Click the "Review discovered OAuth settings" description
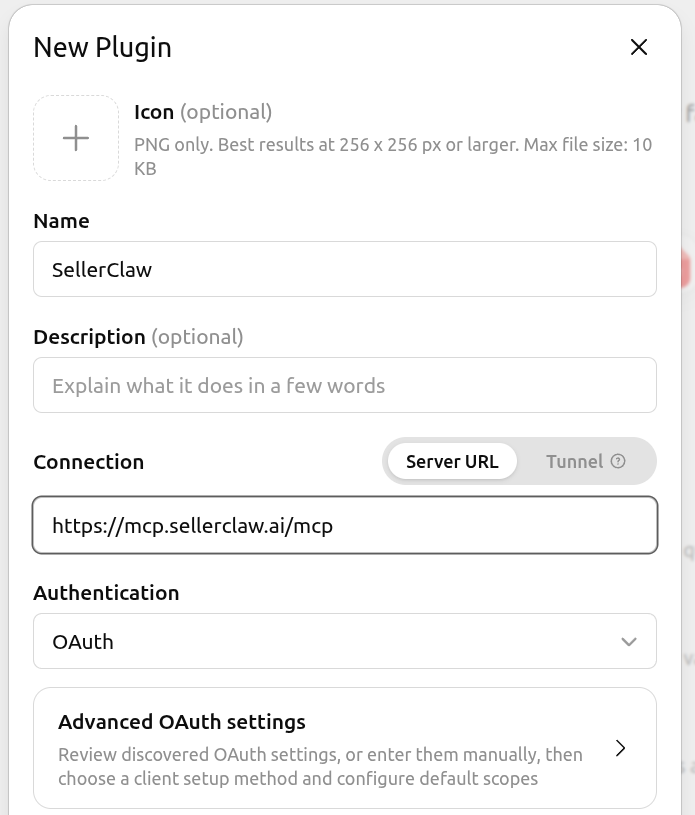695x815 pixels. pyautogui.click(x=320, y=766)
